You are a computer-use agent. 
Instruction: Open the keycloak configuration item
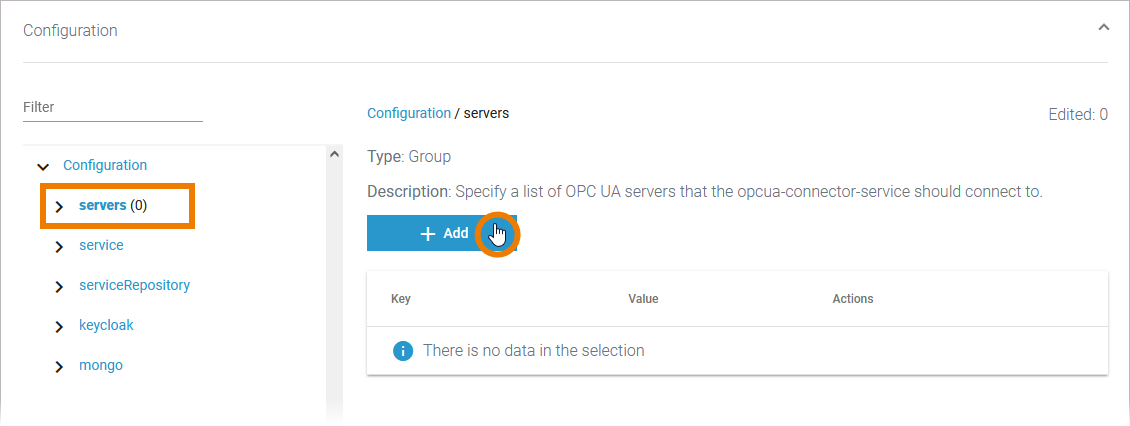click(x=106, y=325)
